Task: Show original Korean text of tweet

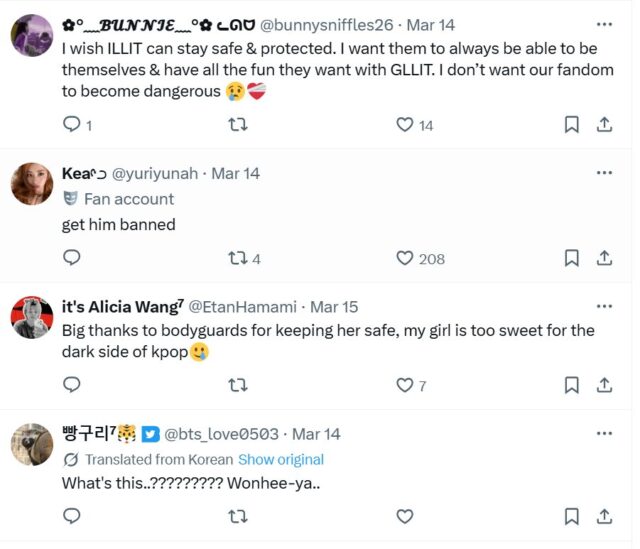Action: tap(281, 460)
